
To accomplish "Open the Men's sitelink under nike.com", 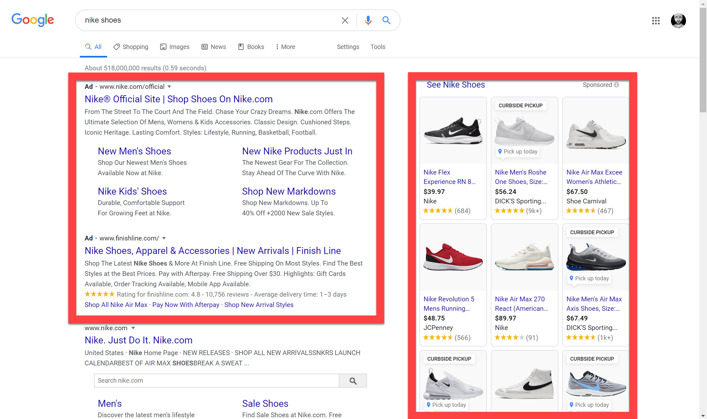I will click(110, 404).
